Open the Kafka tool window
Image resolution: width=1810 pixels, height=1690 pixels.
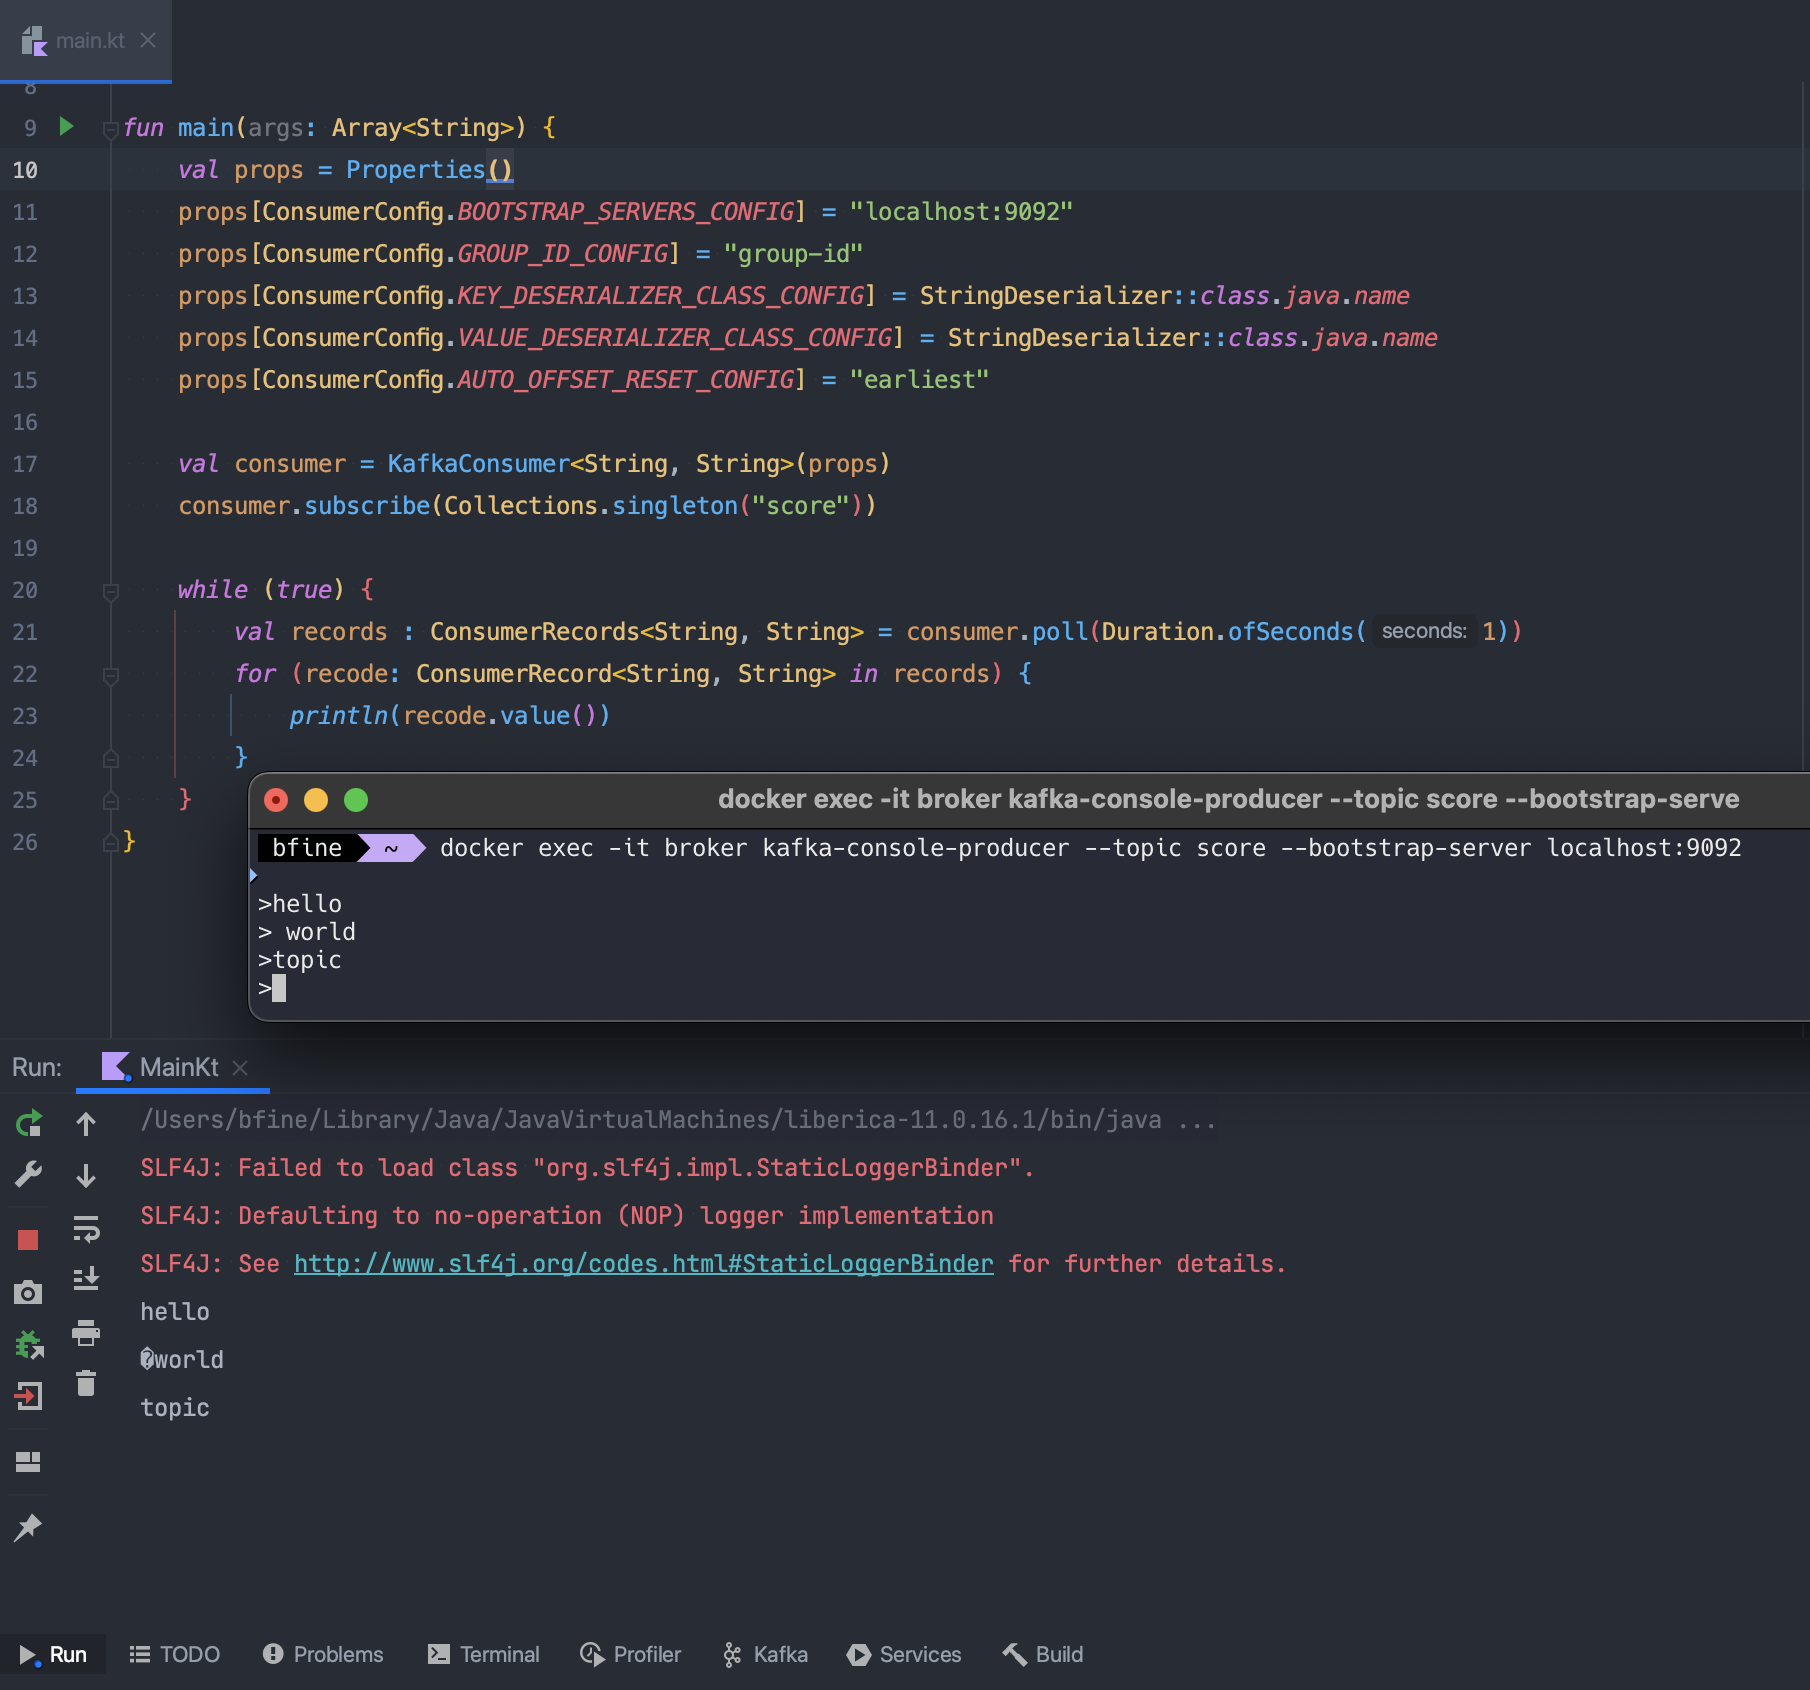coord(765,1654)
